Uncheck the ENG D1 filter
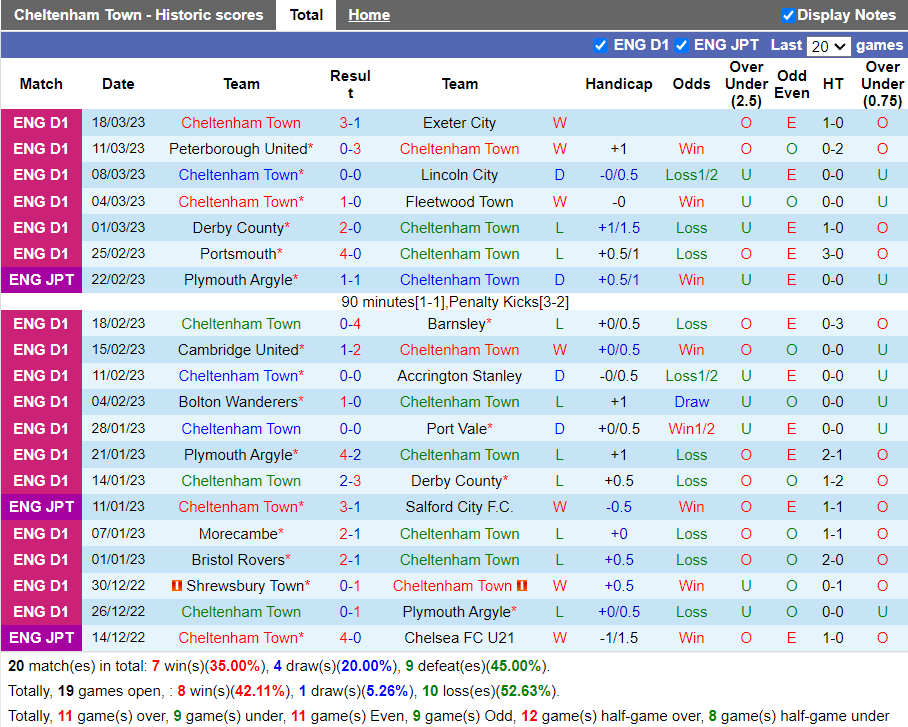 click(601, 46)
